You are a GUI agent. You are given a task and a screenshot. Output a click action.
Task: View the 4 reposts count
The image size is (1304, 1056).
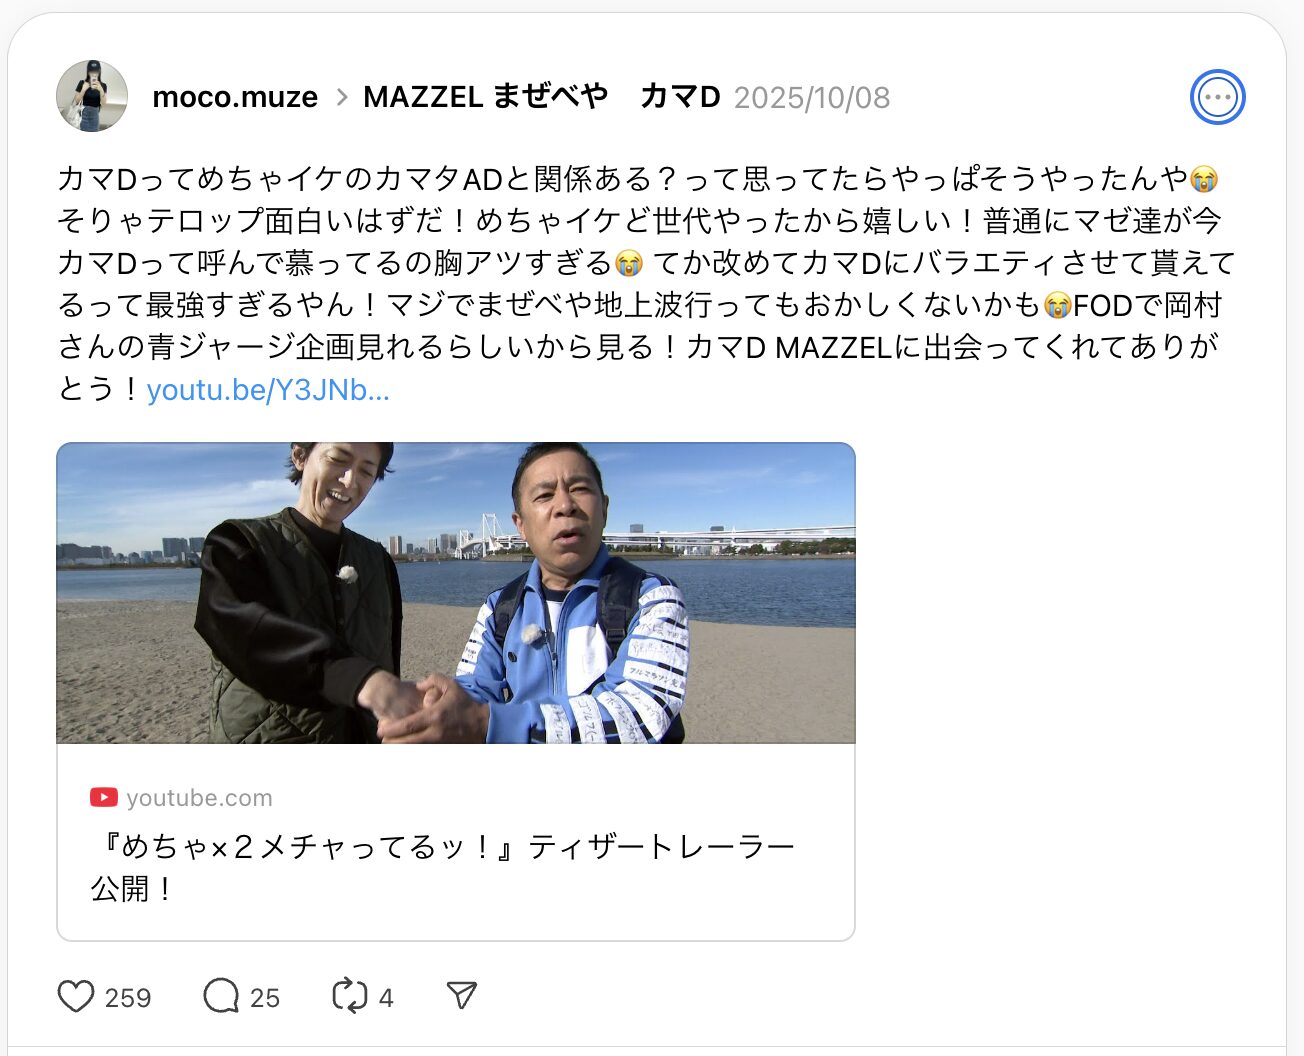coord(386,997)
